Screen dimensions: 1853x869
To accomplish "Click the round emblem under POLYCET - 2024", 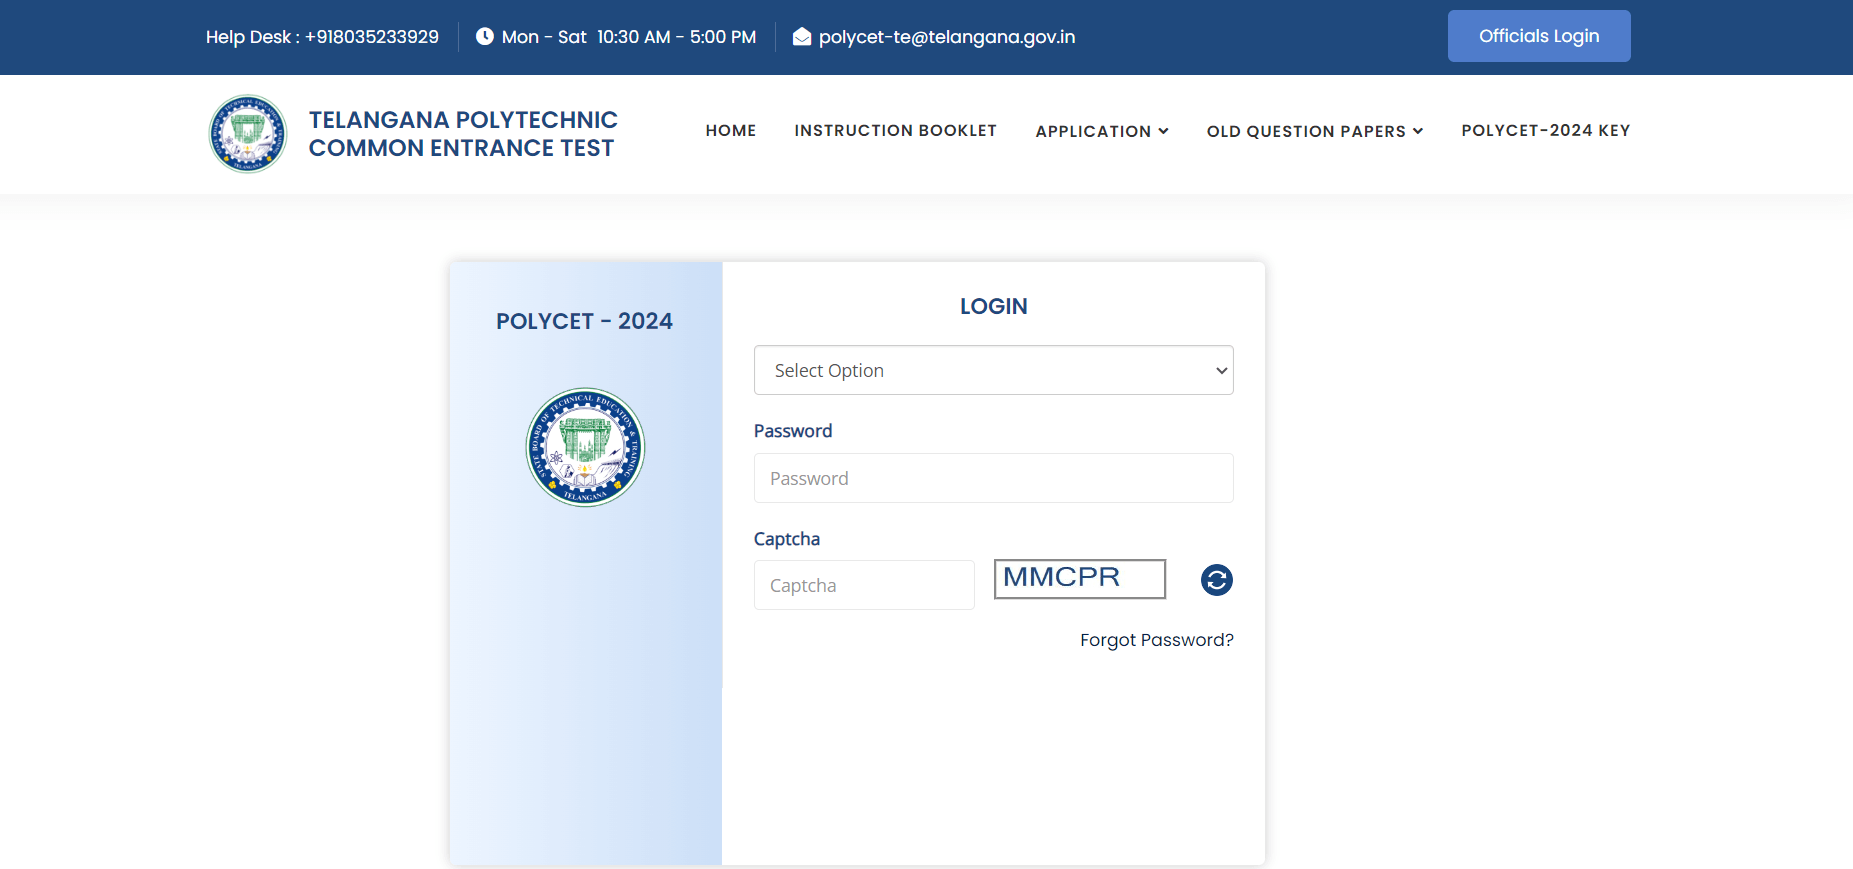I will pyautogui.click(x=585, y=447).
